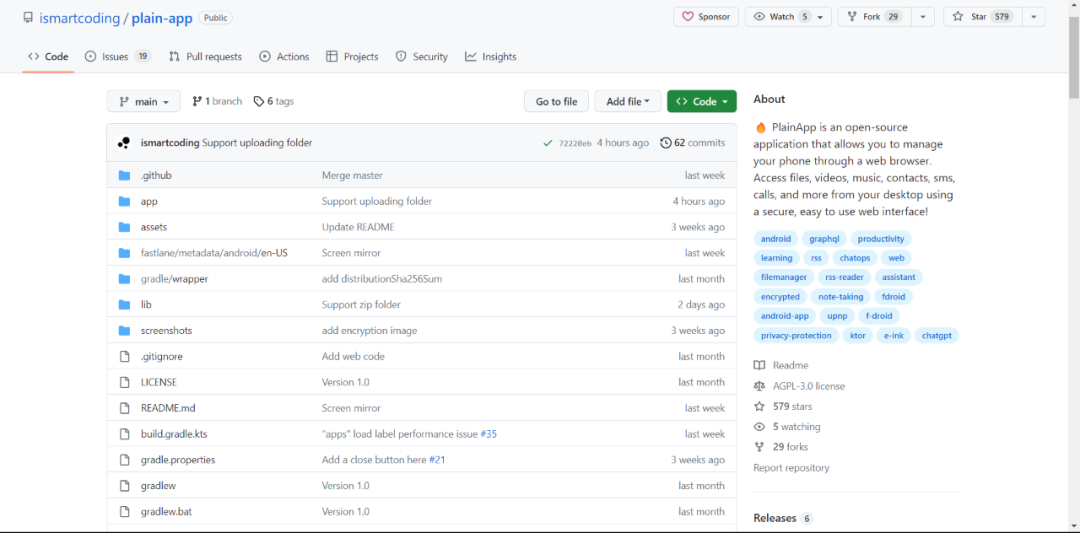
Task: Click the file icon for gradlew.bat
Action: tap(124, 512)
